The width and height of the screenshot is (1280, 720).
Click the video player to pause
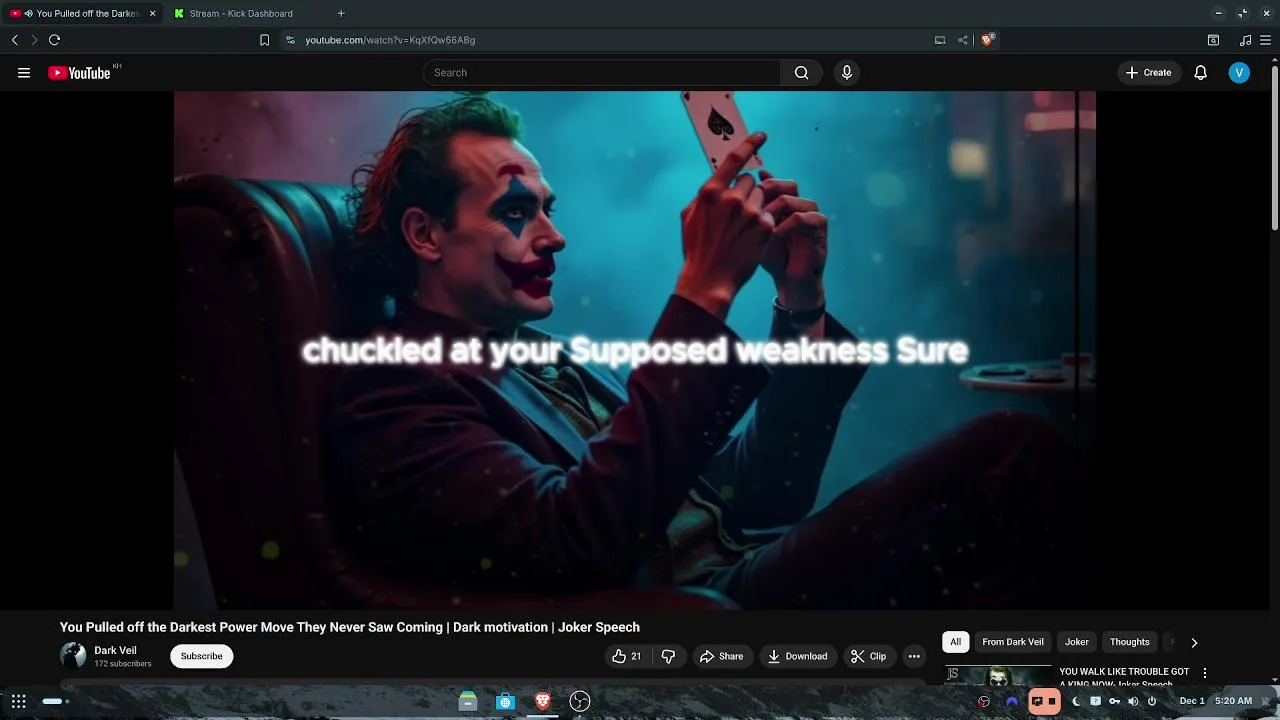point(635,350)
